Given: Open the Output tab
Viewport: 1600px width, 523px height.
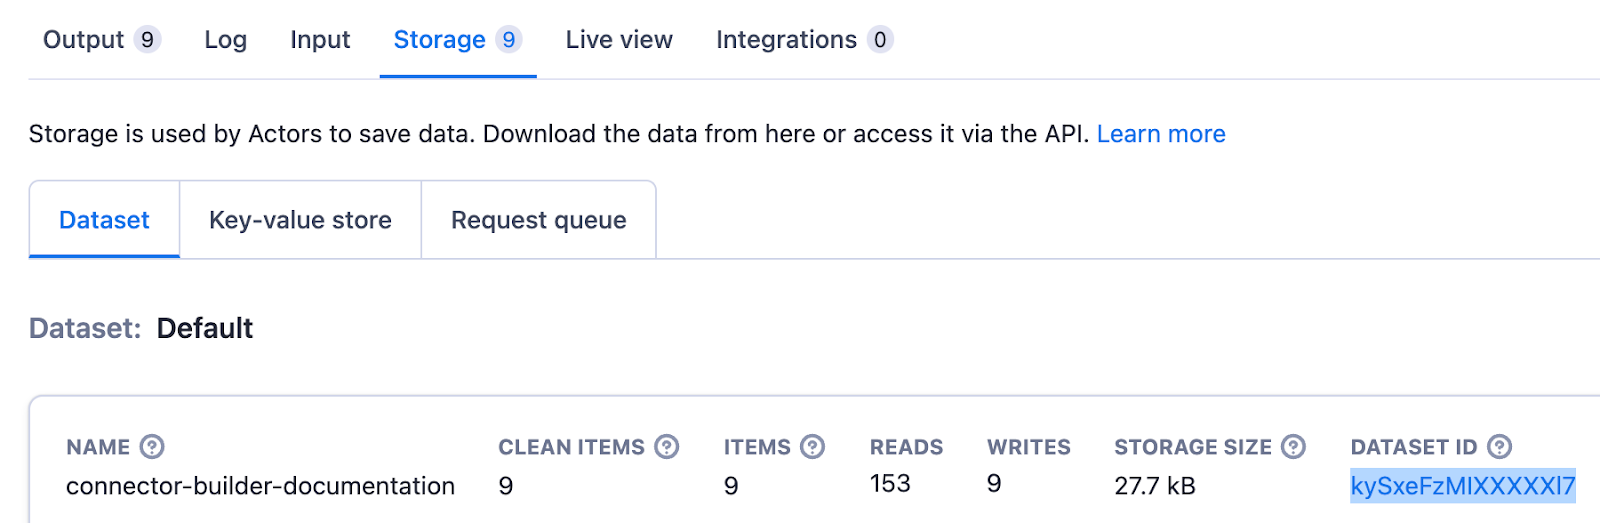Looking at the screenshot, I should point(84,40).
